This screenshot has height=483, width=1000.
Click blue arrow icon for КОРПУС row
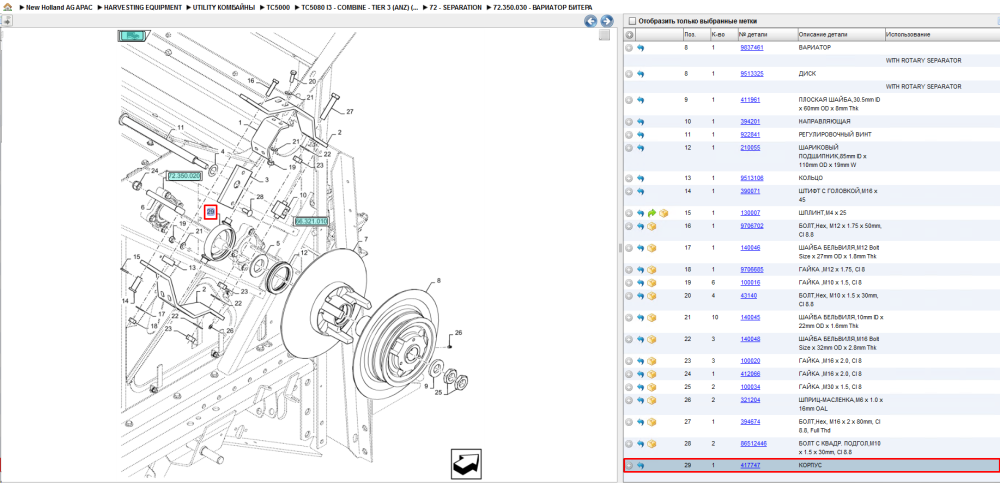[x=641, y=466]
